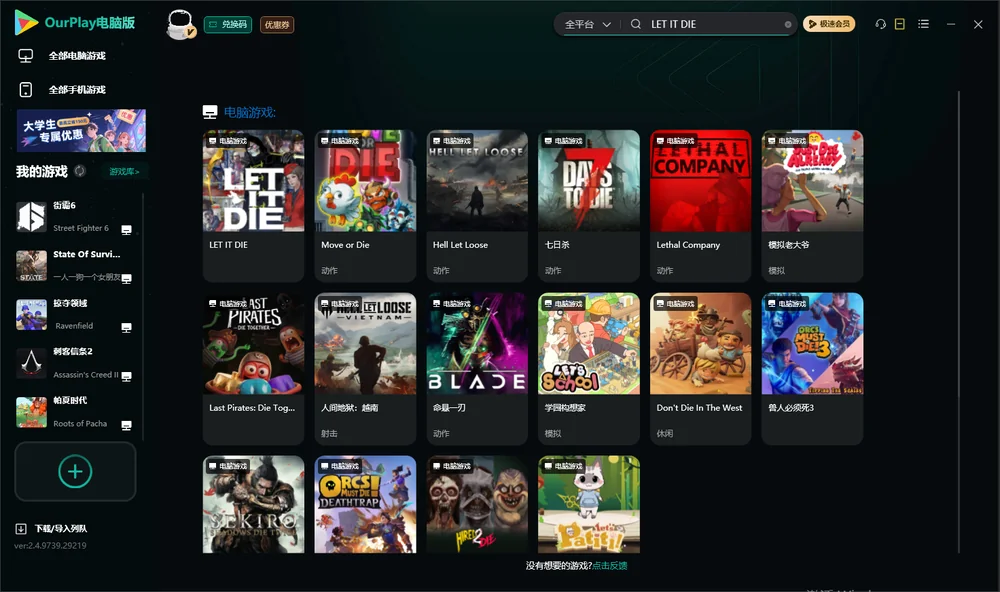Open the Sekiro game cover
The image size is (1000, 592).
[253, 504]
